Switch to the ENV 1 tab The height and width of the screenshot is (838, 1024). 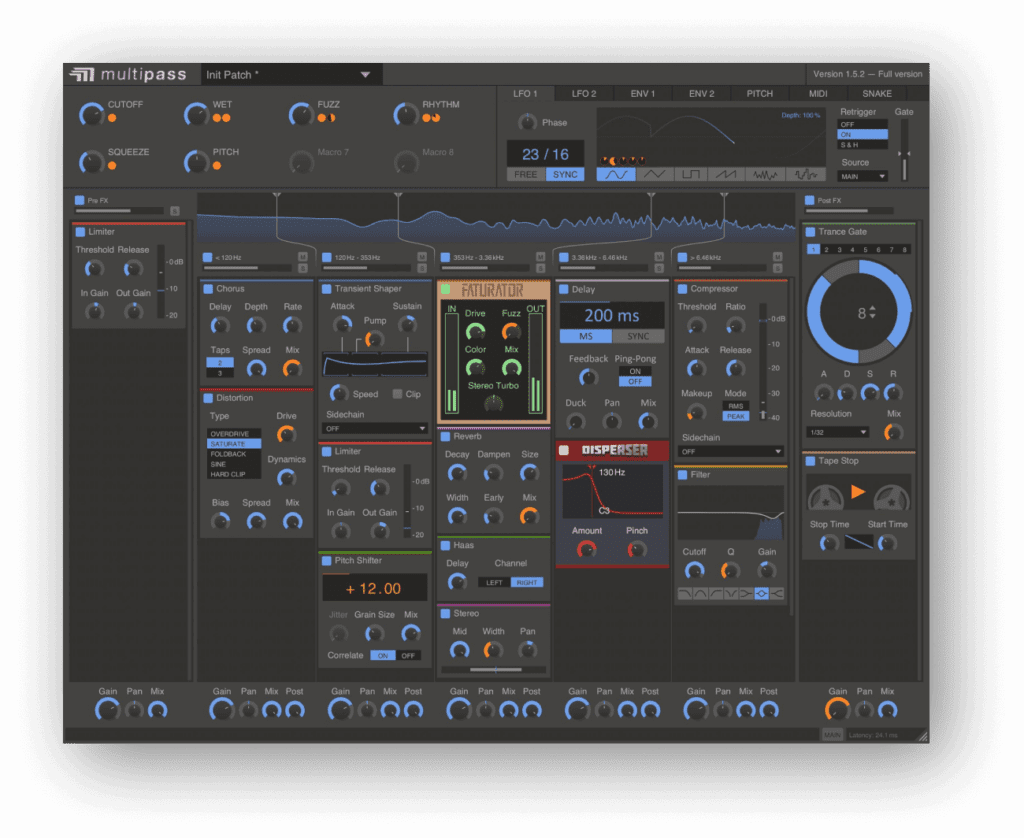point(642,94)
